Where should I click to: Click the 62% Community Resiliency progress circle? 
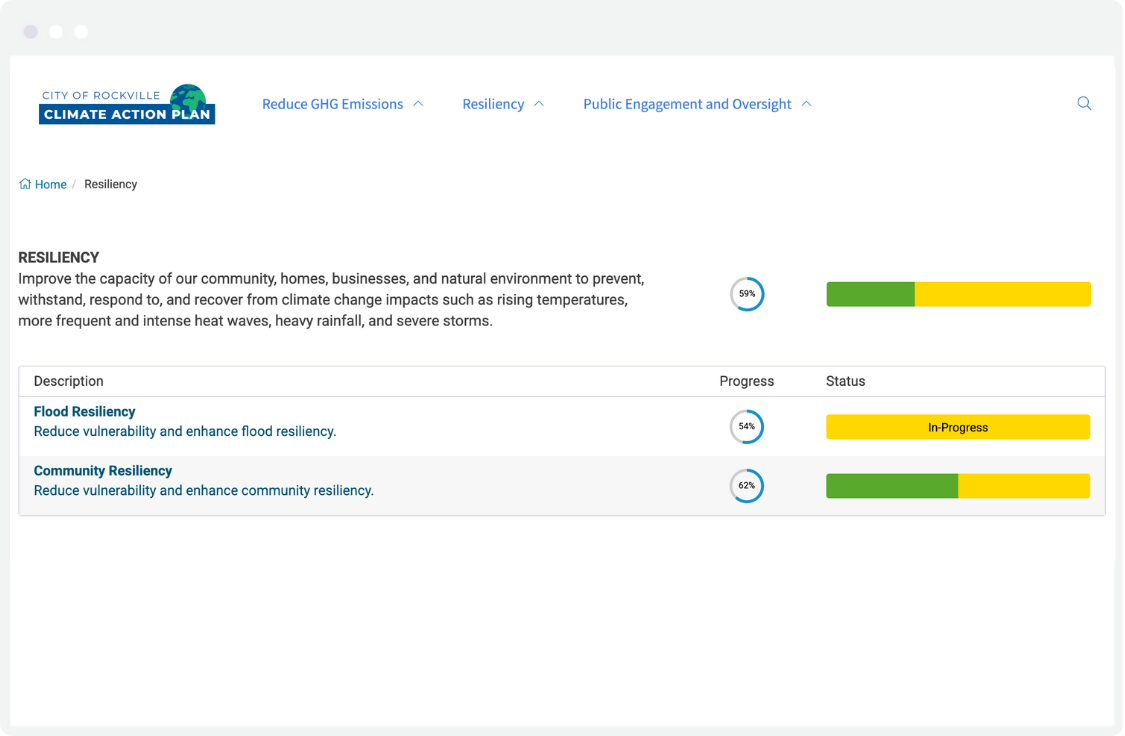tap(747, 486)
